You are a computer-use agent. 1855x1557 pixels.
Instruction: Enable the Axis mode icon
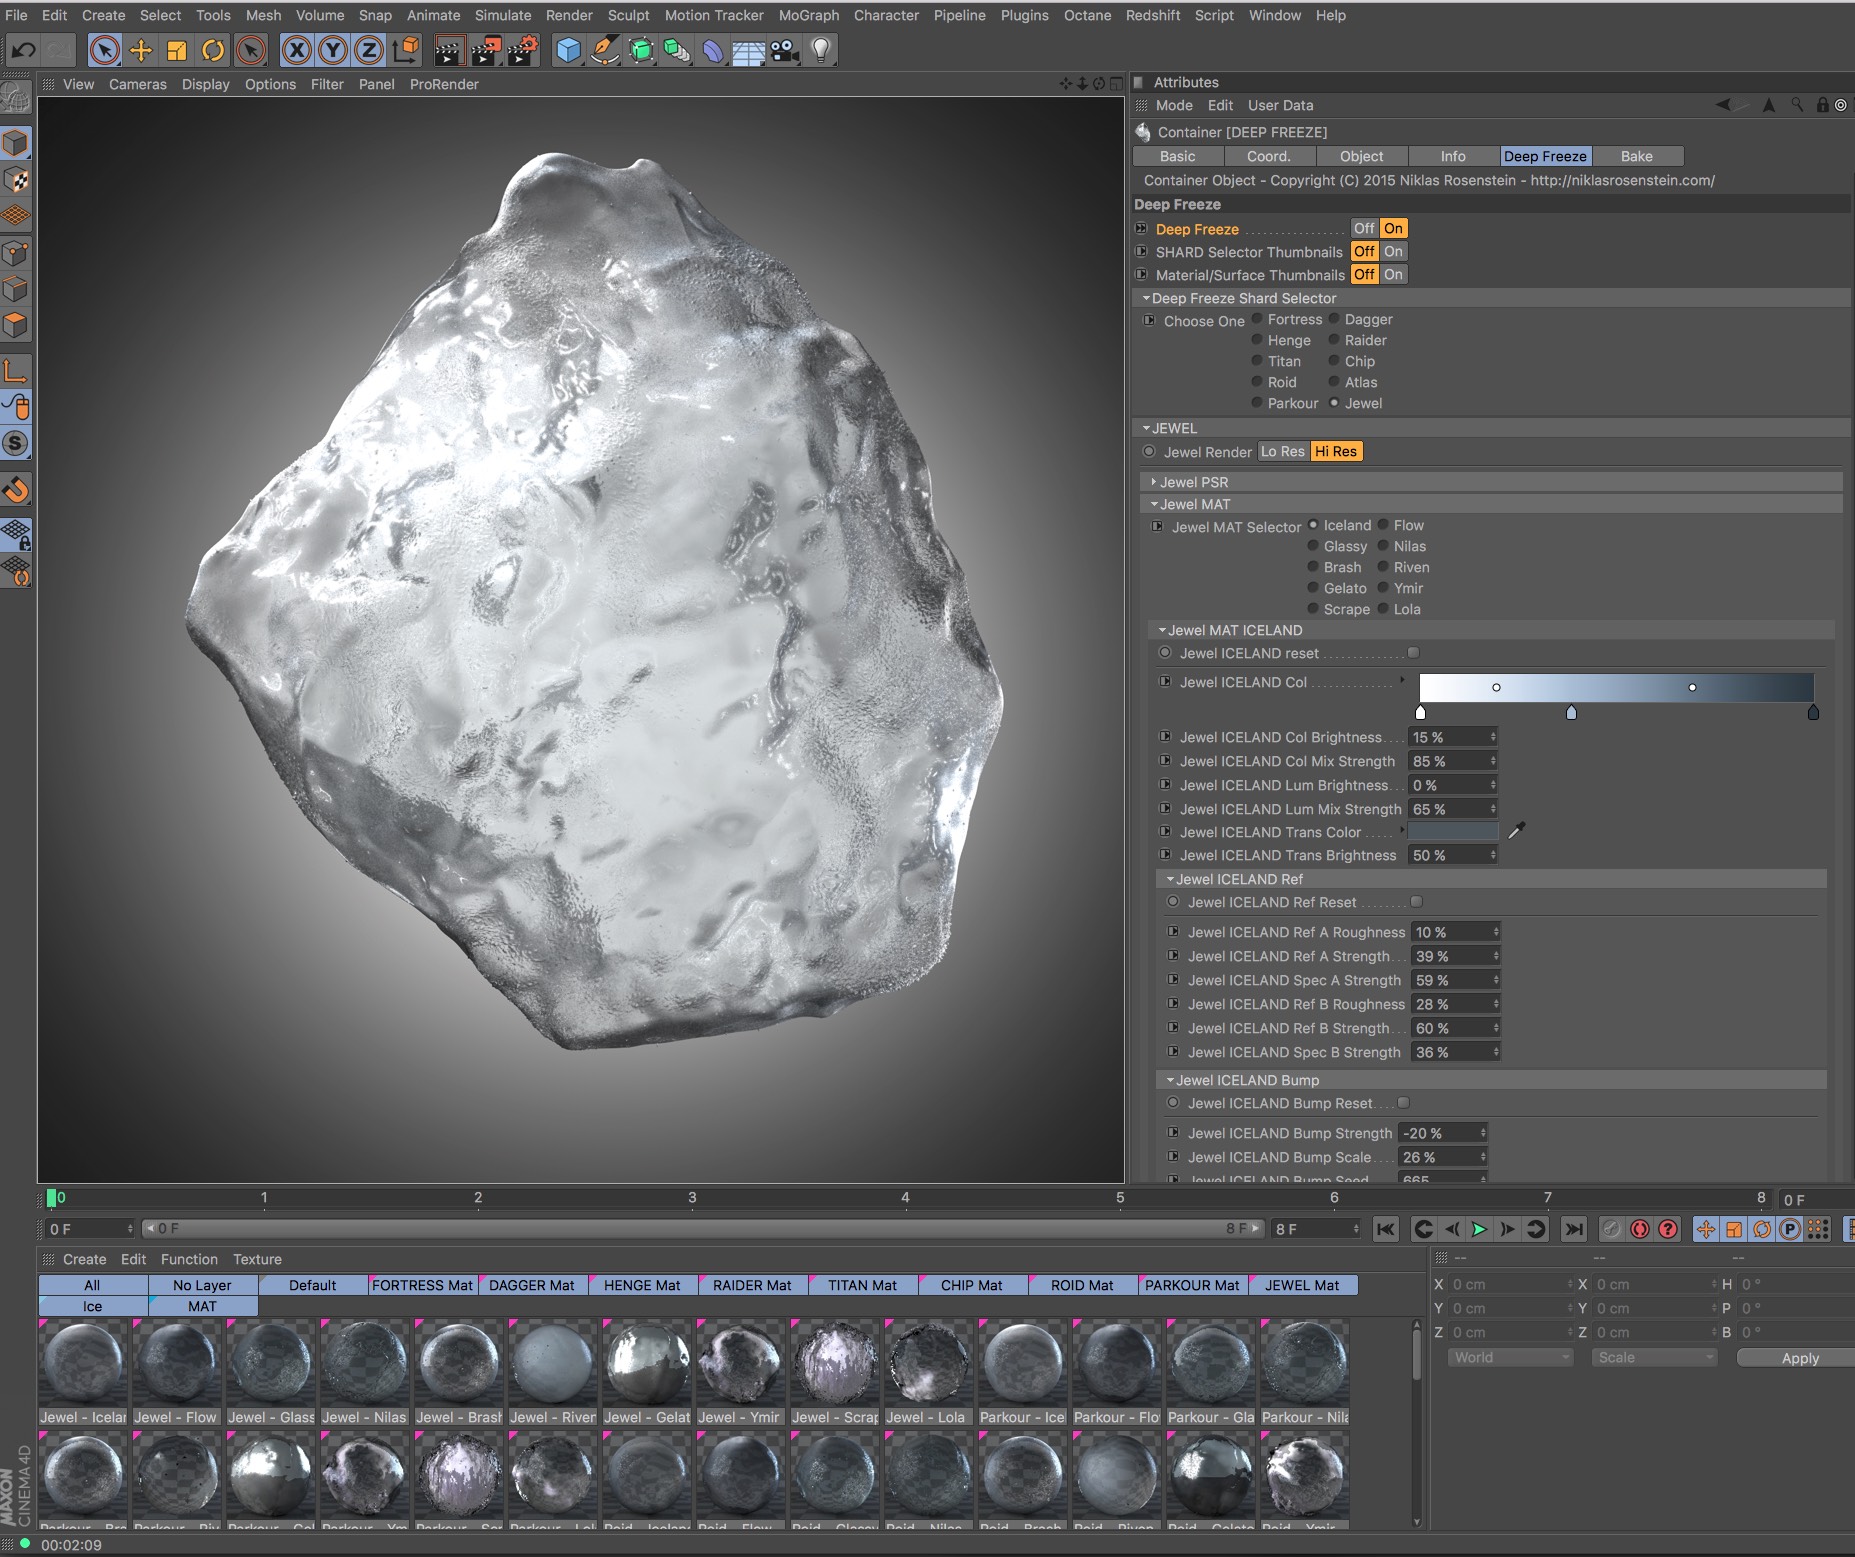(x=16, y=371)
